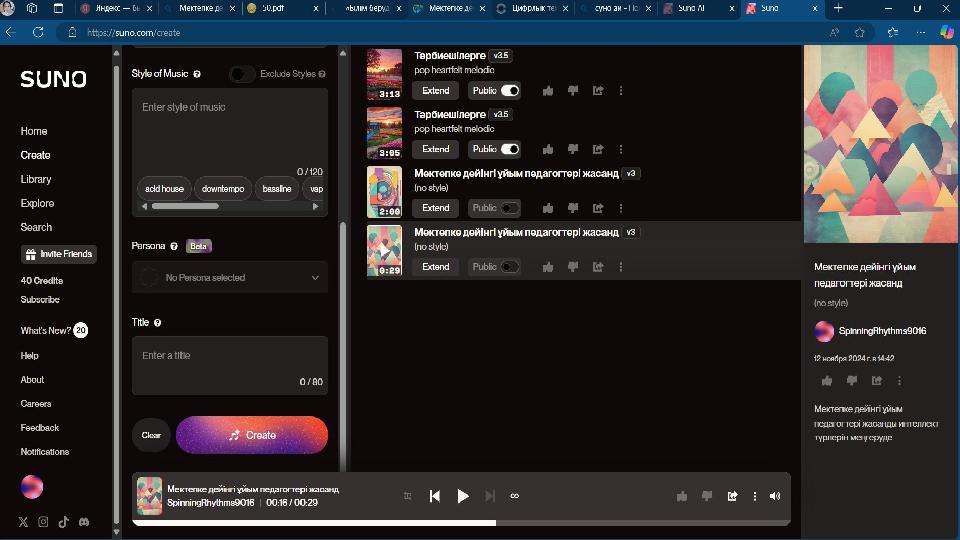Screen dimensions: 960x540
Task: Focus the Enter style of music field
Action: (x=230, y=130)
